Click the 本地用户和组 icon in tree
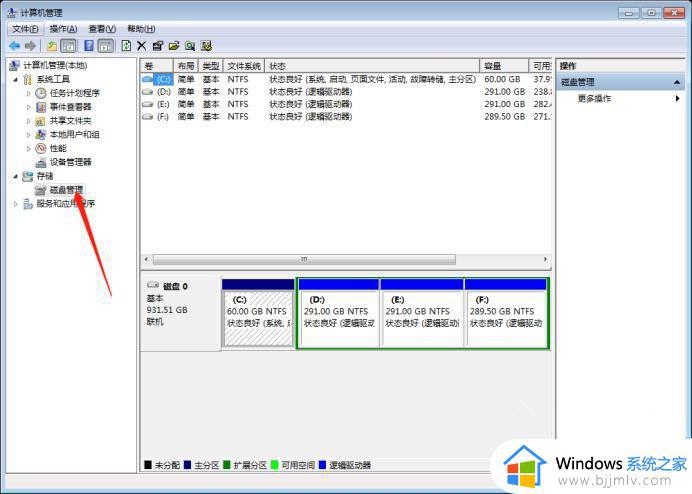The height and width of the screenshot is (494, 692). coord(41,135)
